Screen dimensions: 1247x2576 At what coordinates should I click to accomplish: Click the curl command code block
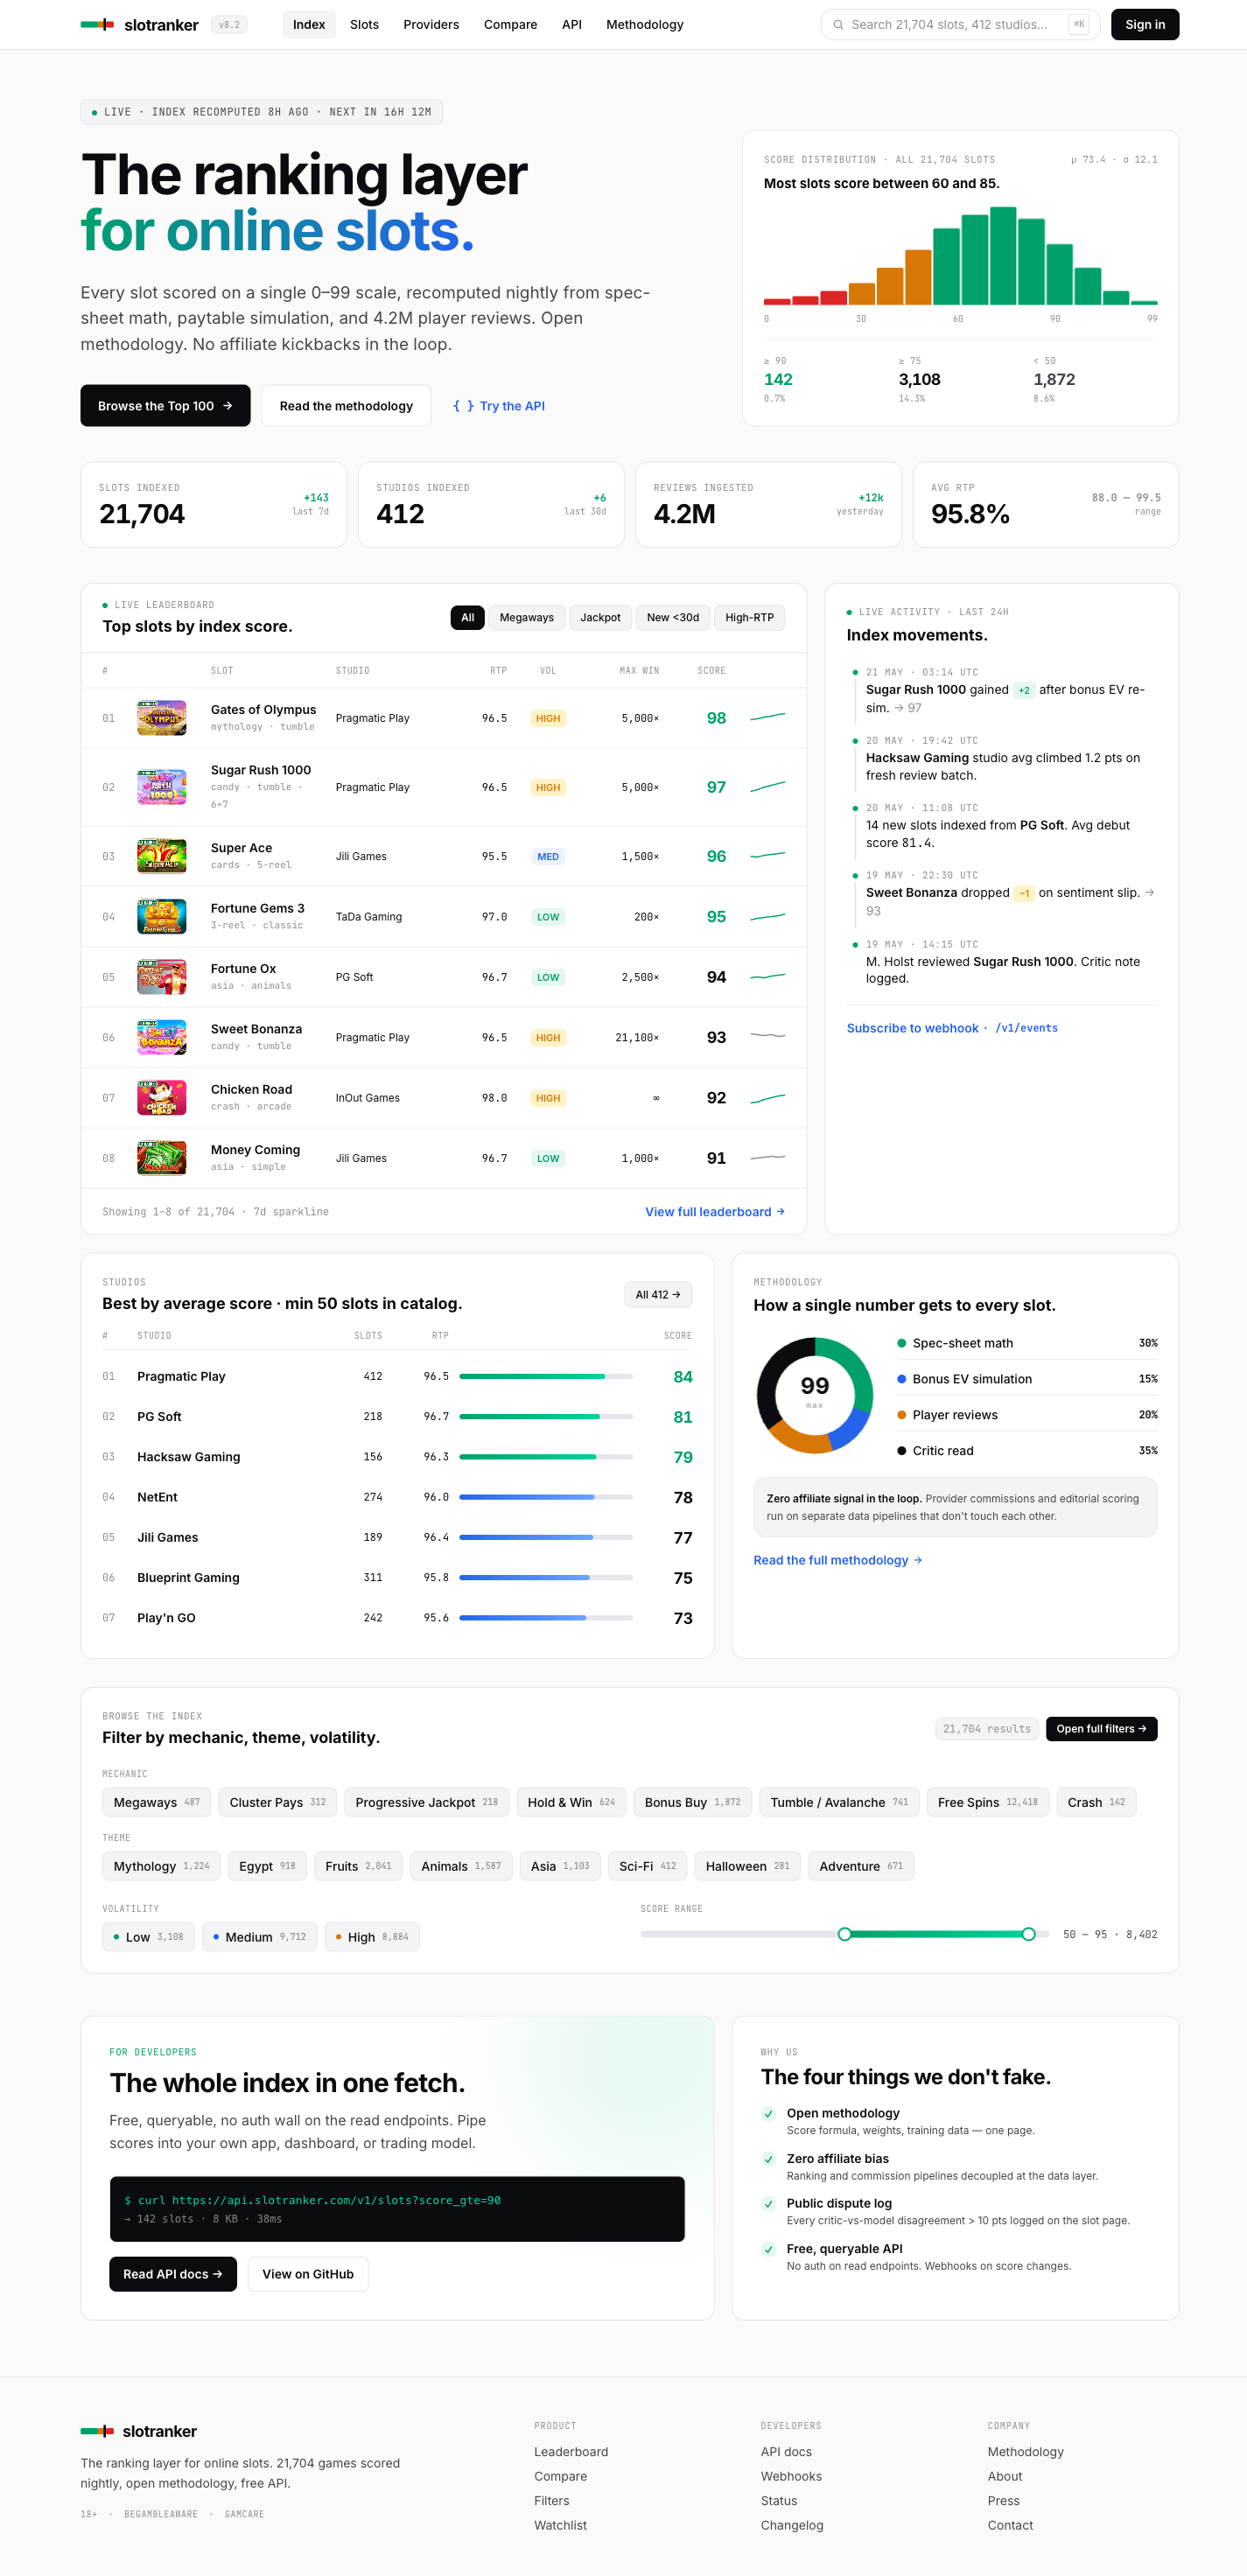pos(397,2209)
